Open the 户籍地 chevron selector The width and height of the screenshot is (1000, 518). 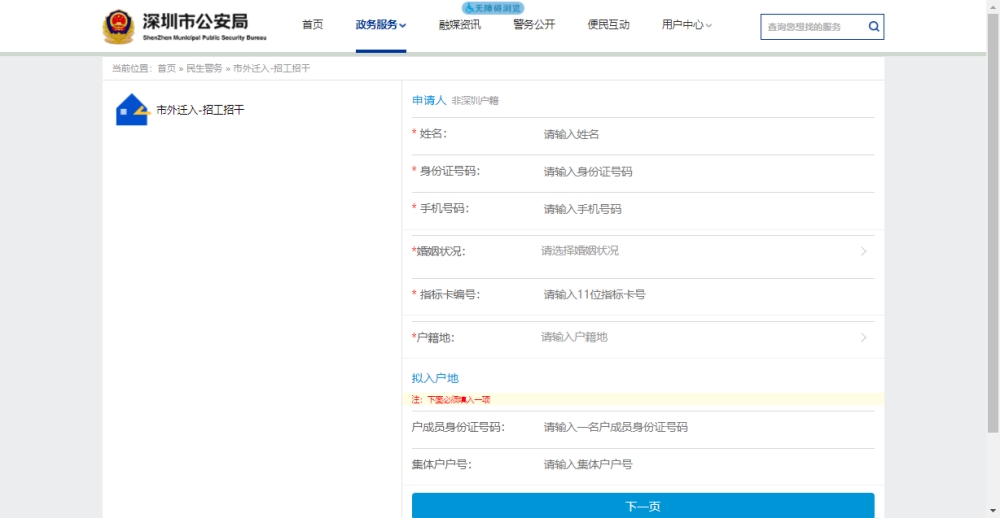[864, 337]
